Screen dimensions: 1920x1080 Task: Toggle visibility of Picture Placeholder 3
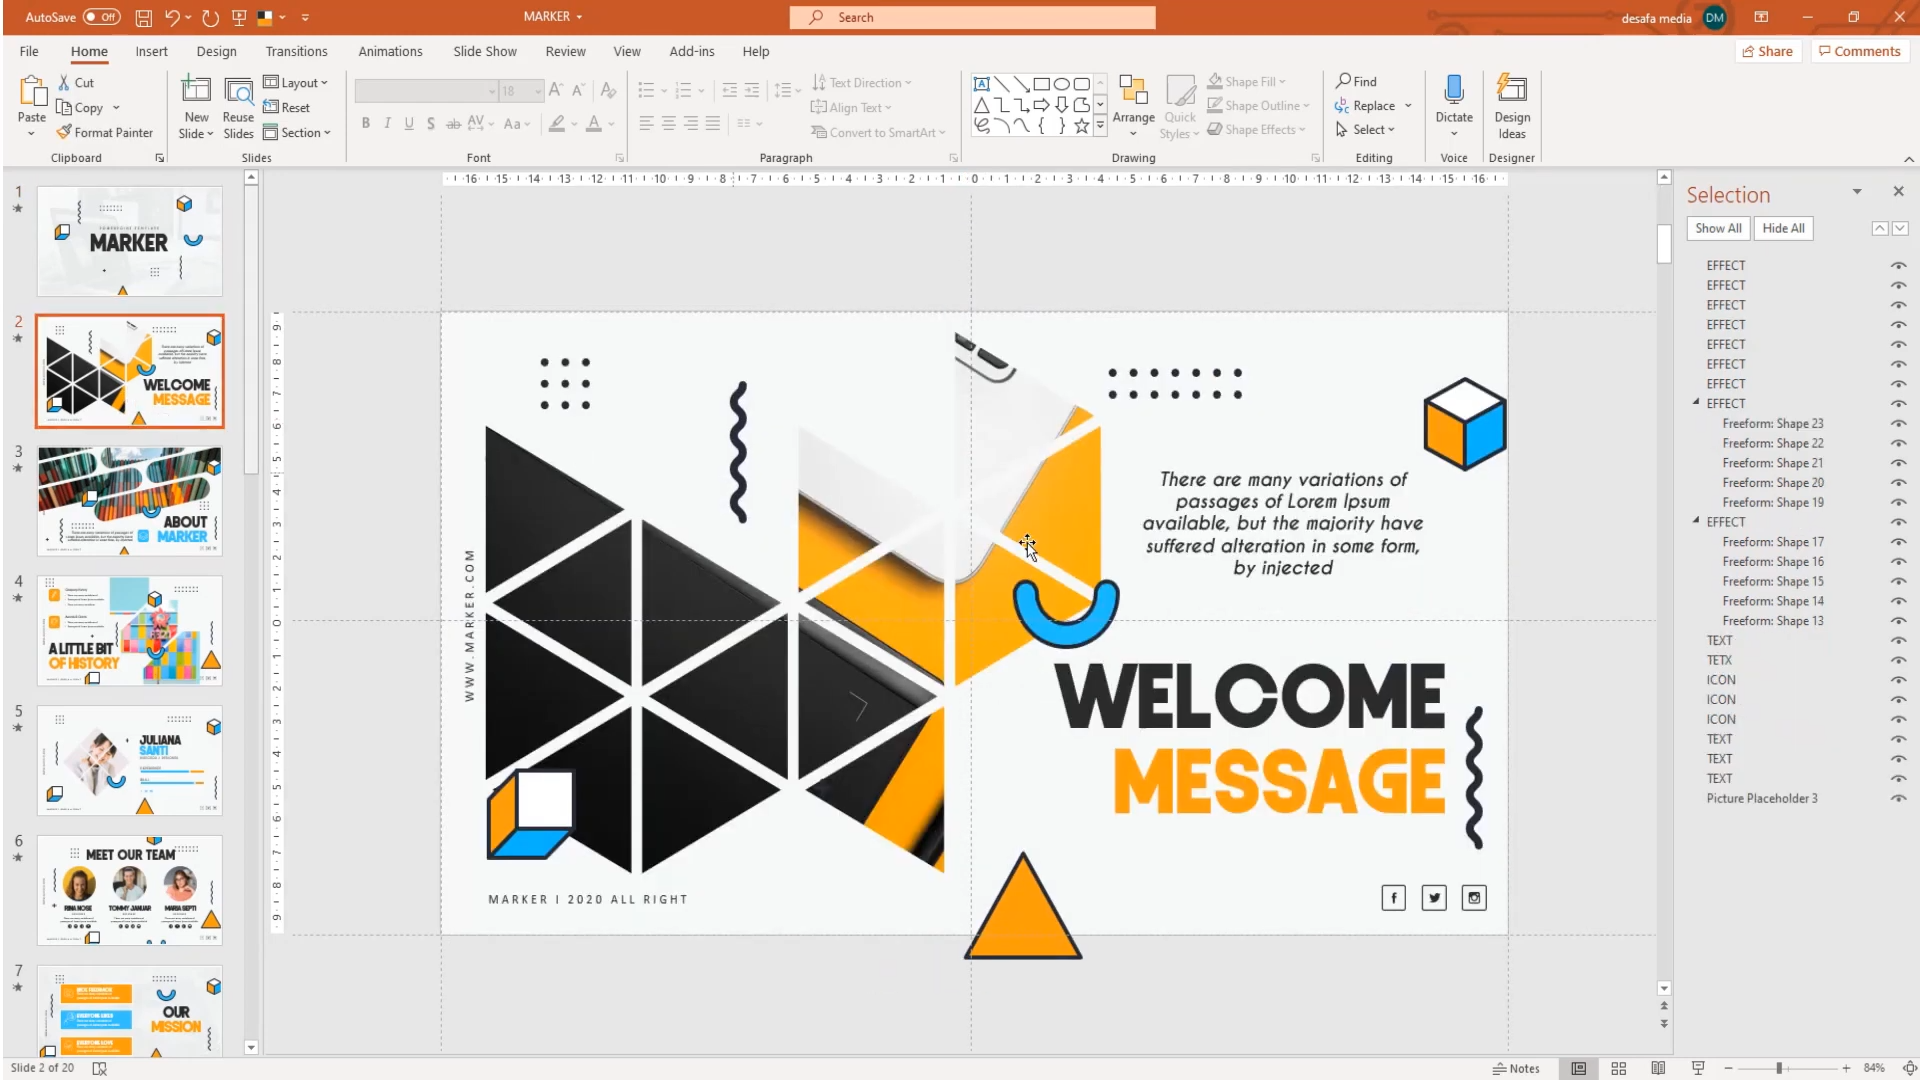(1898, 799)
